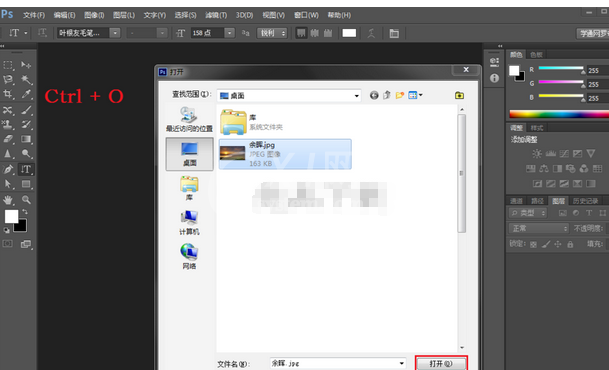Viewport: 609px width, 370px height.
Task: Open font style dropdown
Action: (x=162, y=33)
